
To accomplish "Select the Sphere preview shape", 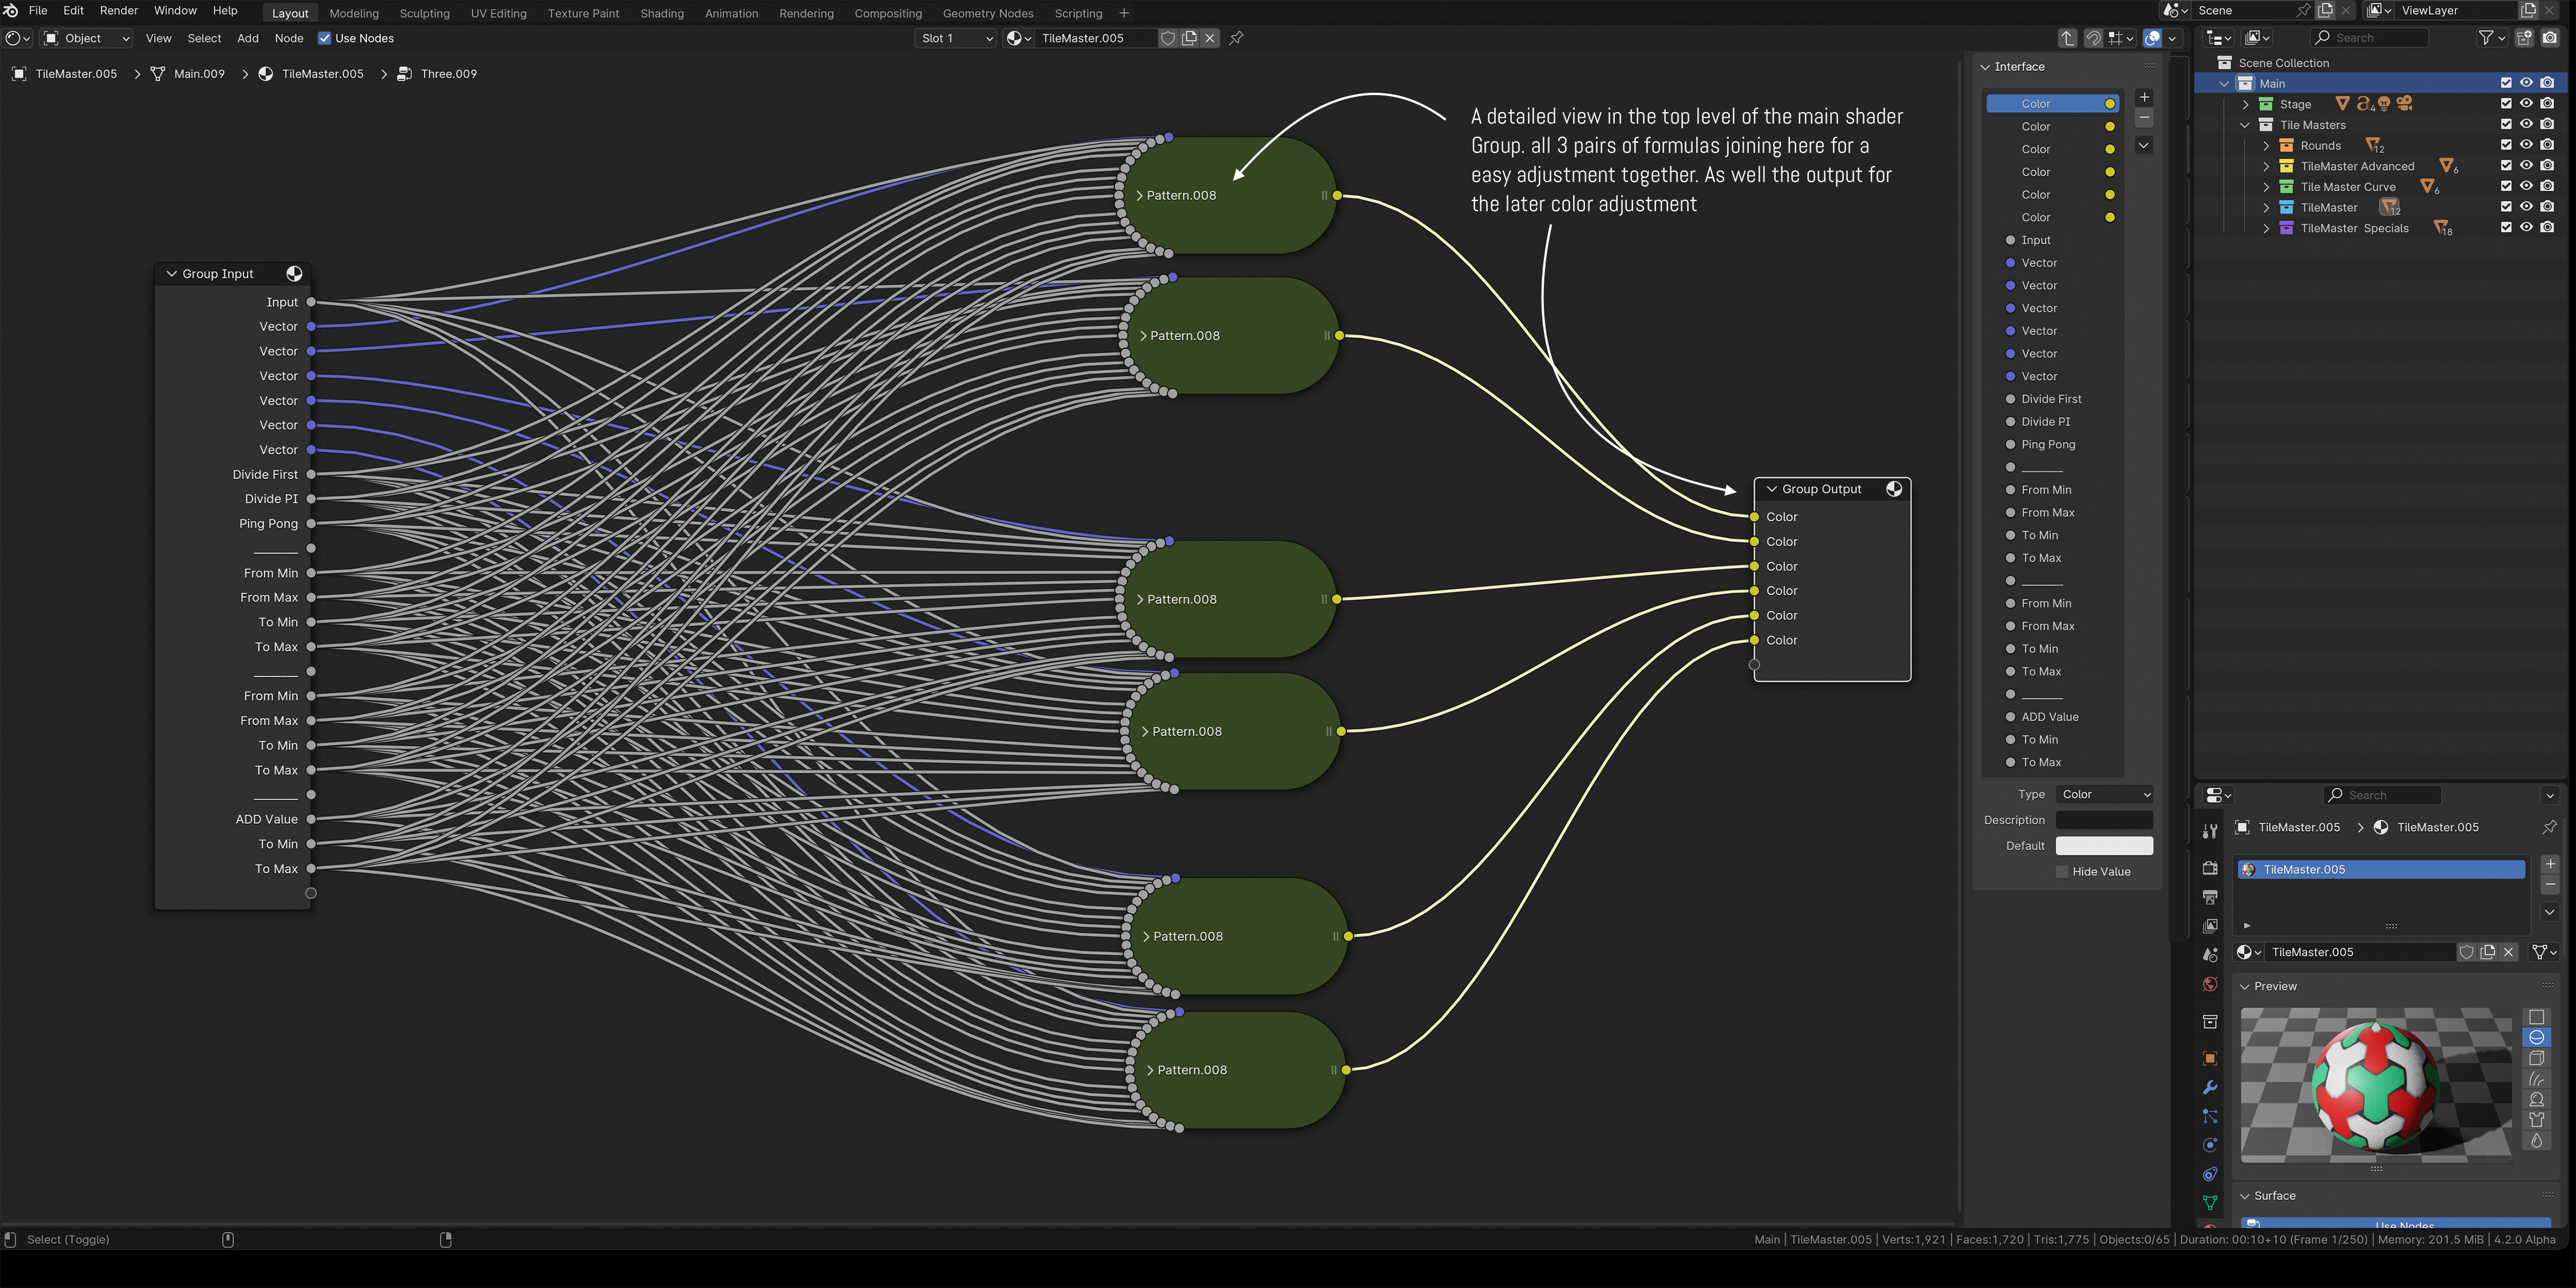I will pos(2536,1037).
